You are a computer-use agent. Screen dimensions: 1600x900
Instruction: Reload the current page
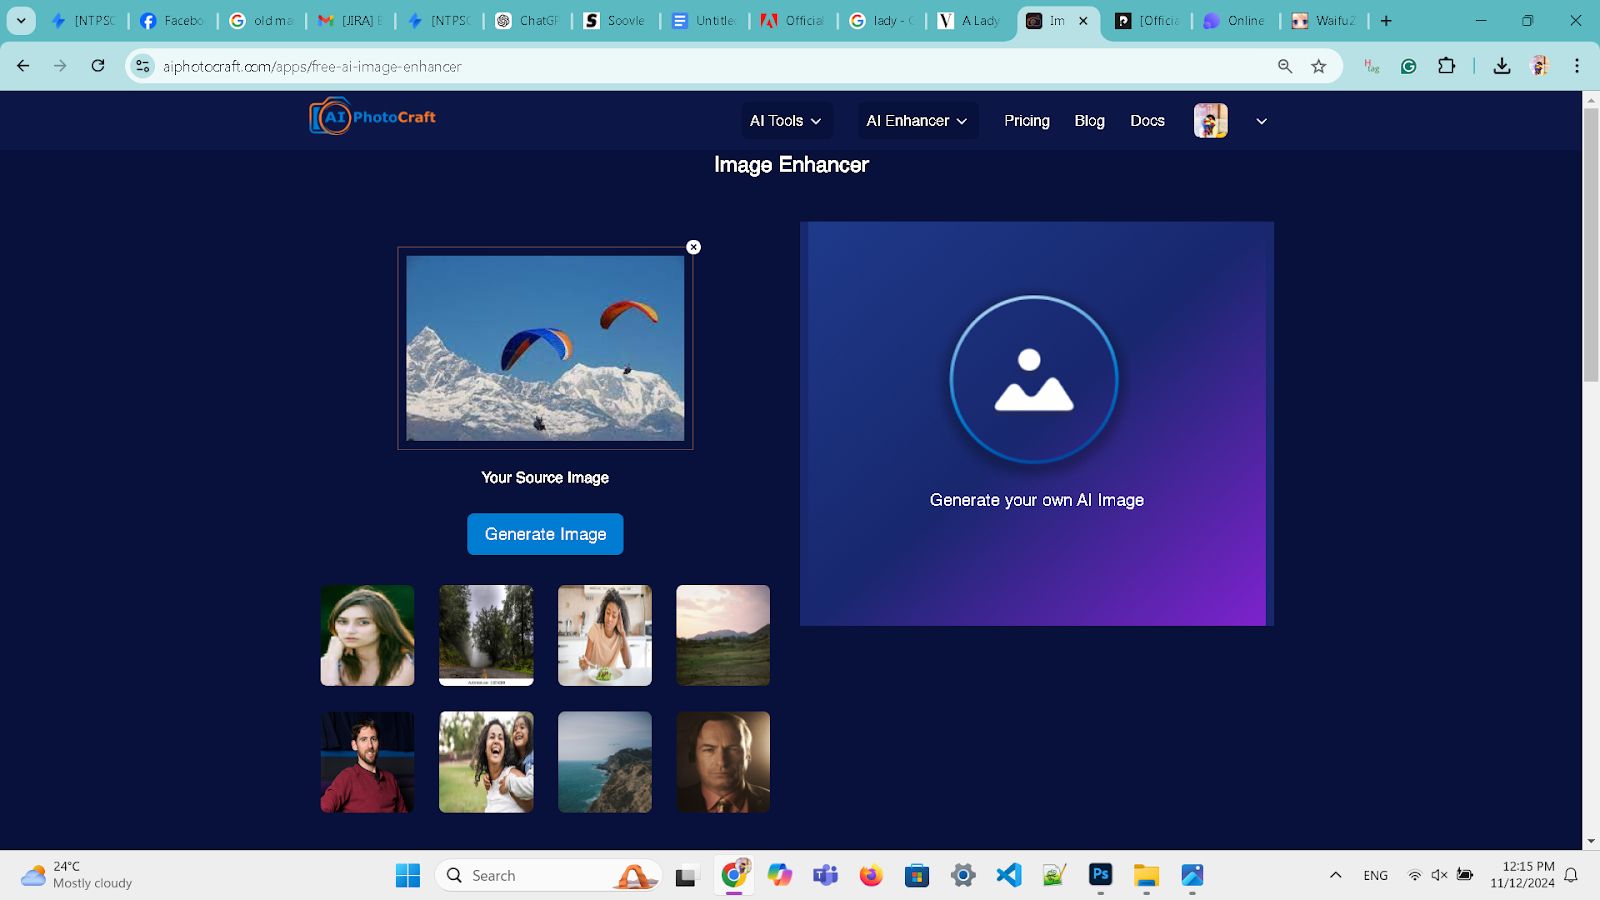98,66
